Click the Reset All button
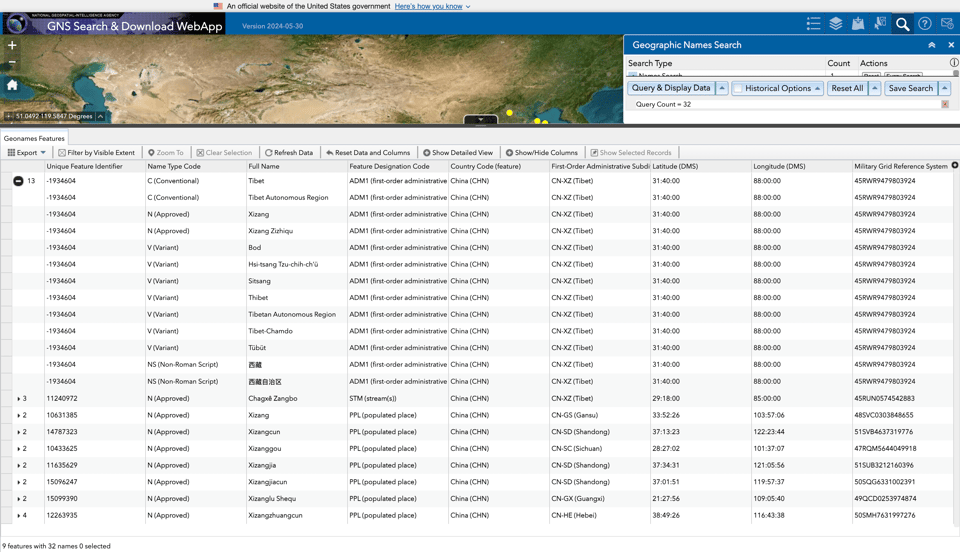The height and width of the screenshot is (552, 960). [x=847, y=88]
